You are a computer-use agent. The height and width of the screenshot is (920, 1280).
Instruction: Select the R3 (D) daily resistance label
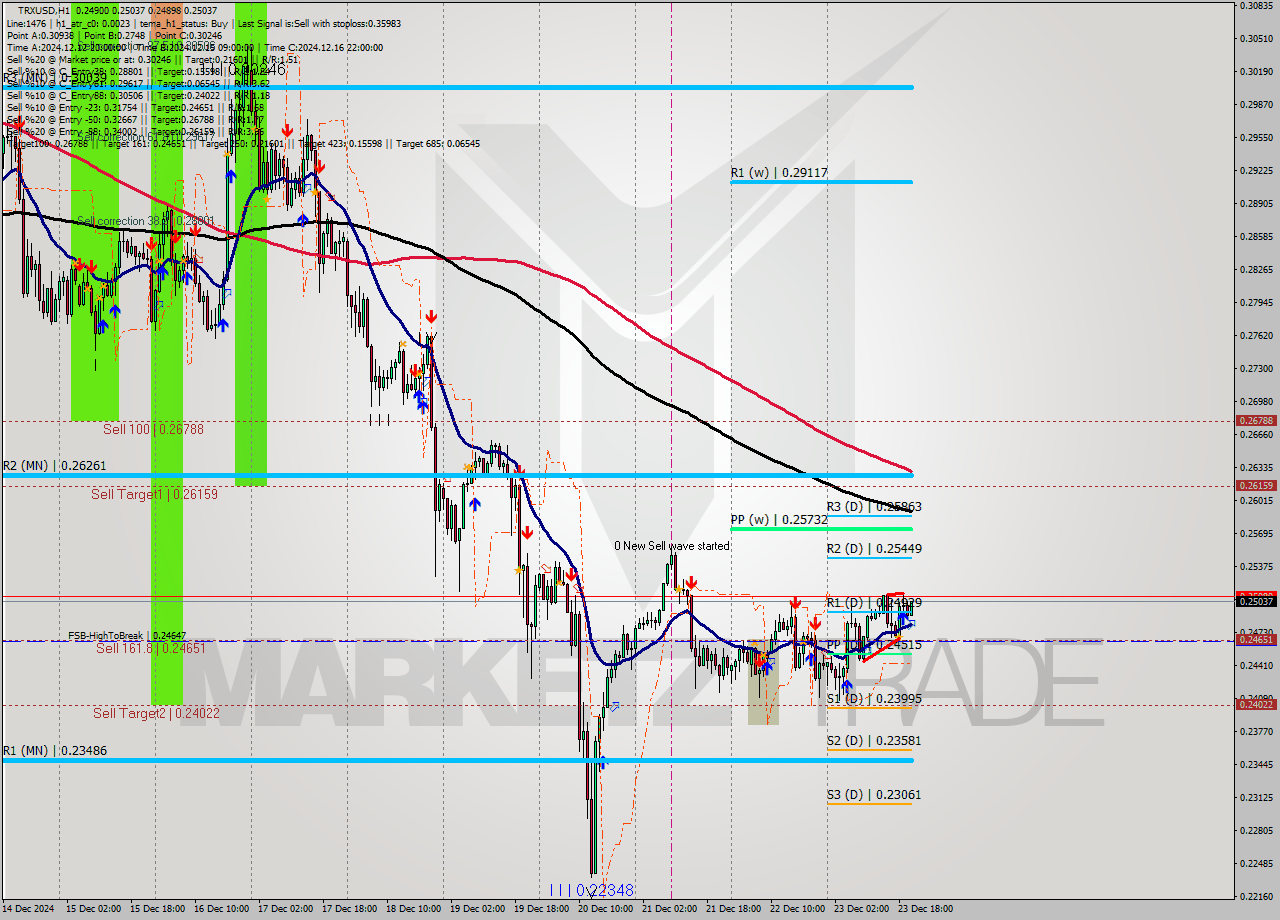click(874, 507)
